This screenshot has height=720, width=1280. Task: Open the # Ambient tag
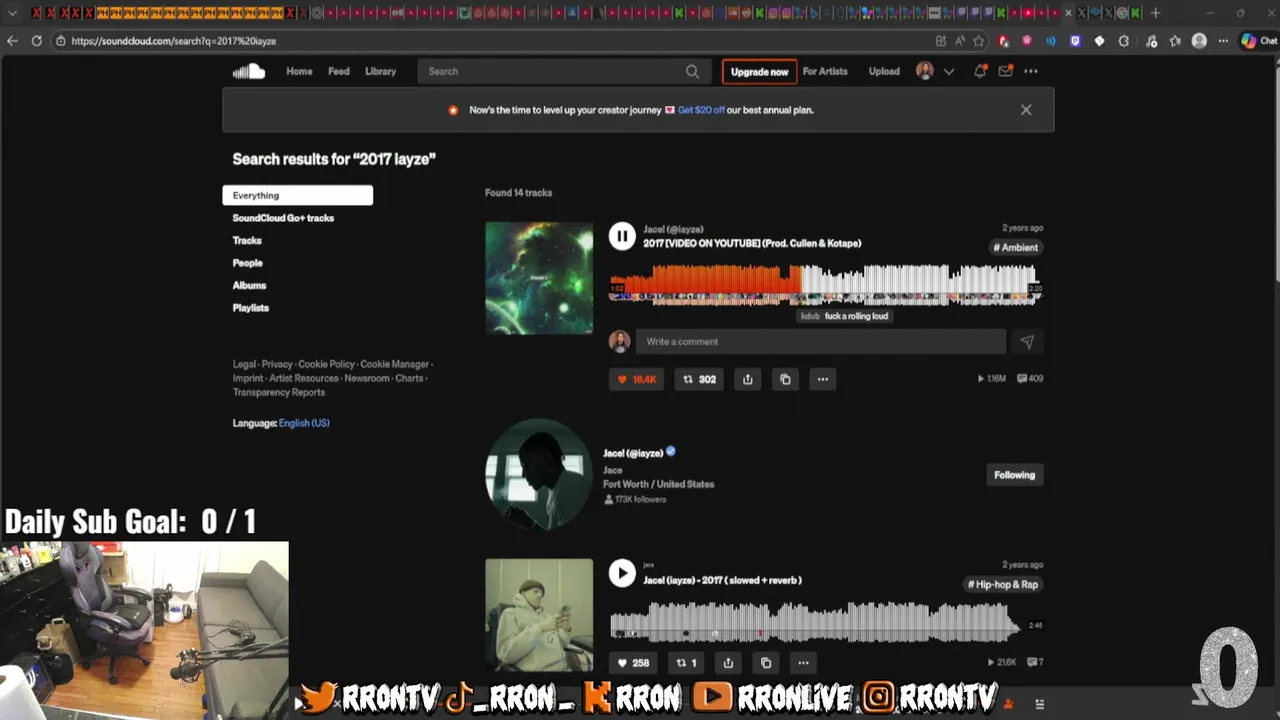click(x=1015, y=247)
